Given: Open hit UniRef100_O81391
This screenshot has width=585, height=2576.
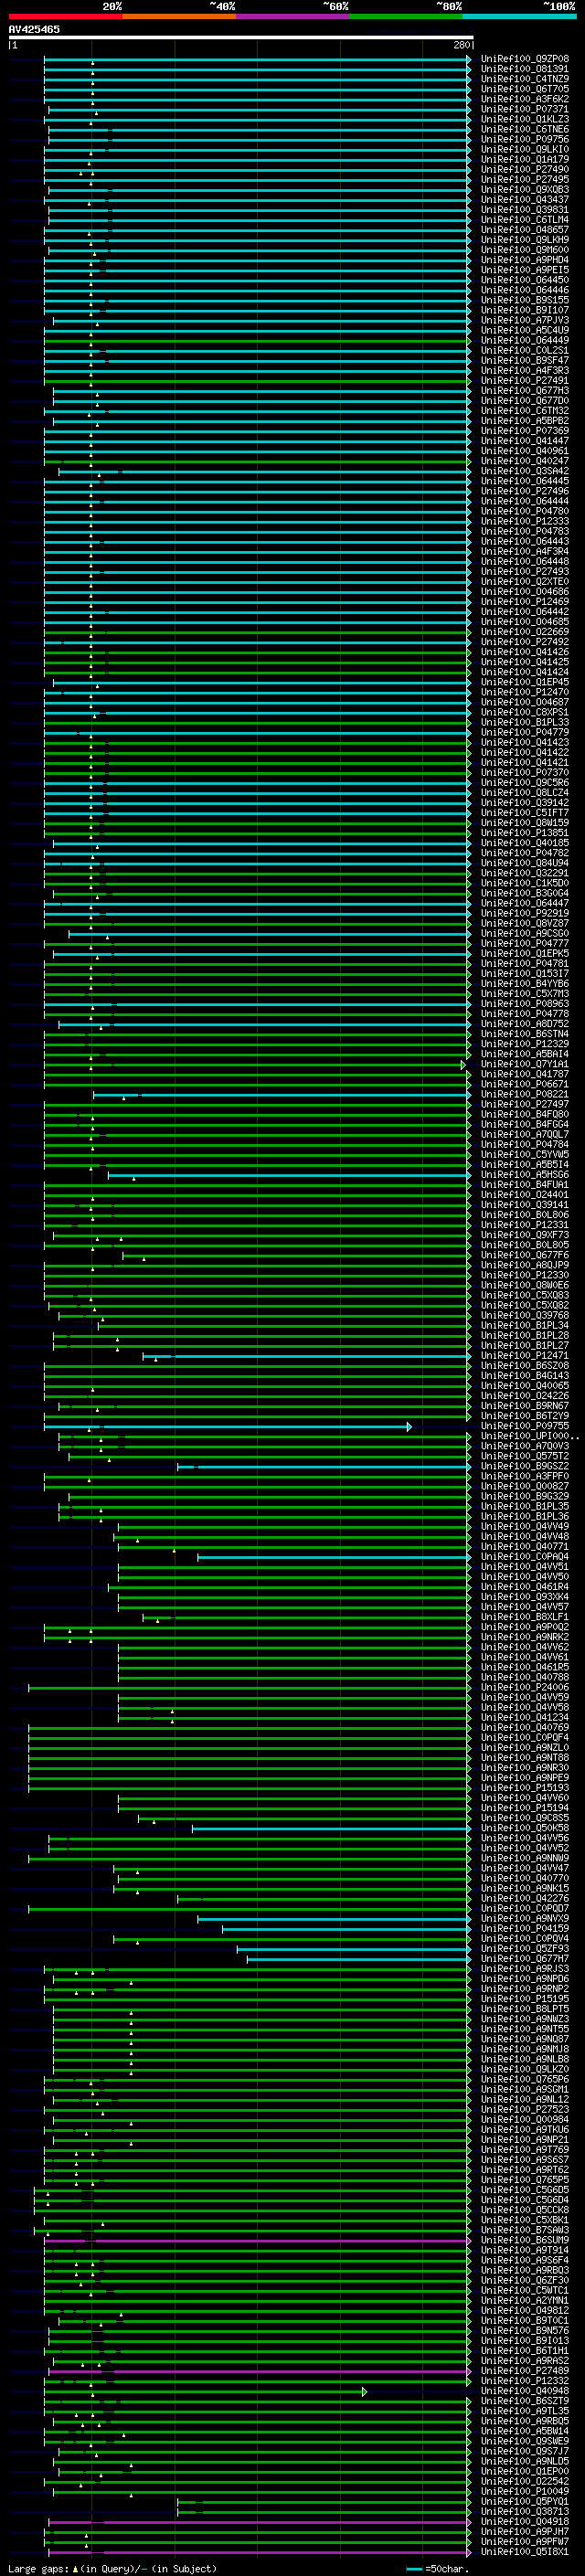Looking at the screenshot, I should 525,69.
